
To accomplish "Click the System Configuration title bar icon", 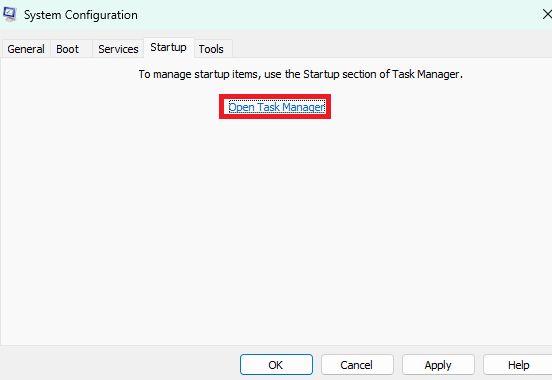I will 10,14.
